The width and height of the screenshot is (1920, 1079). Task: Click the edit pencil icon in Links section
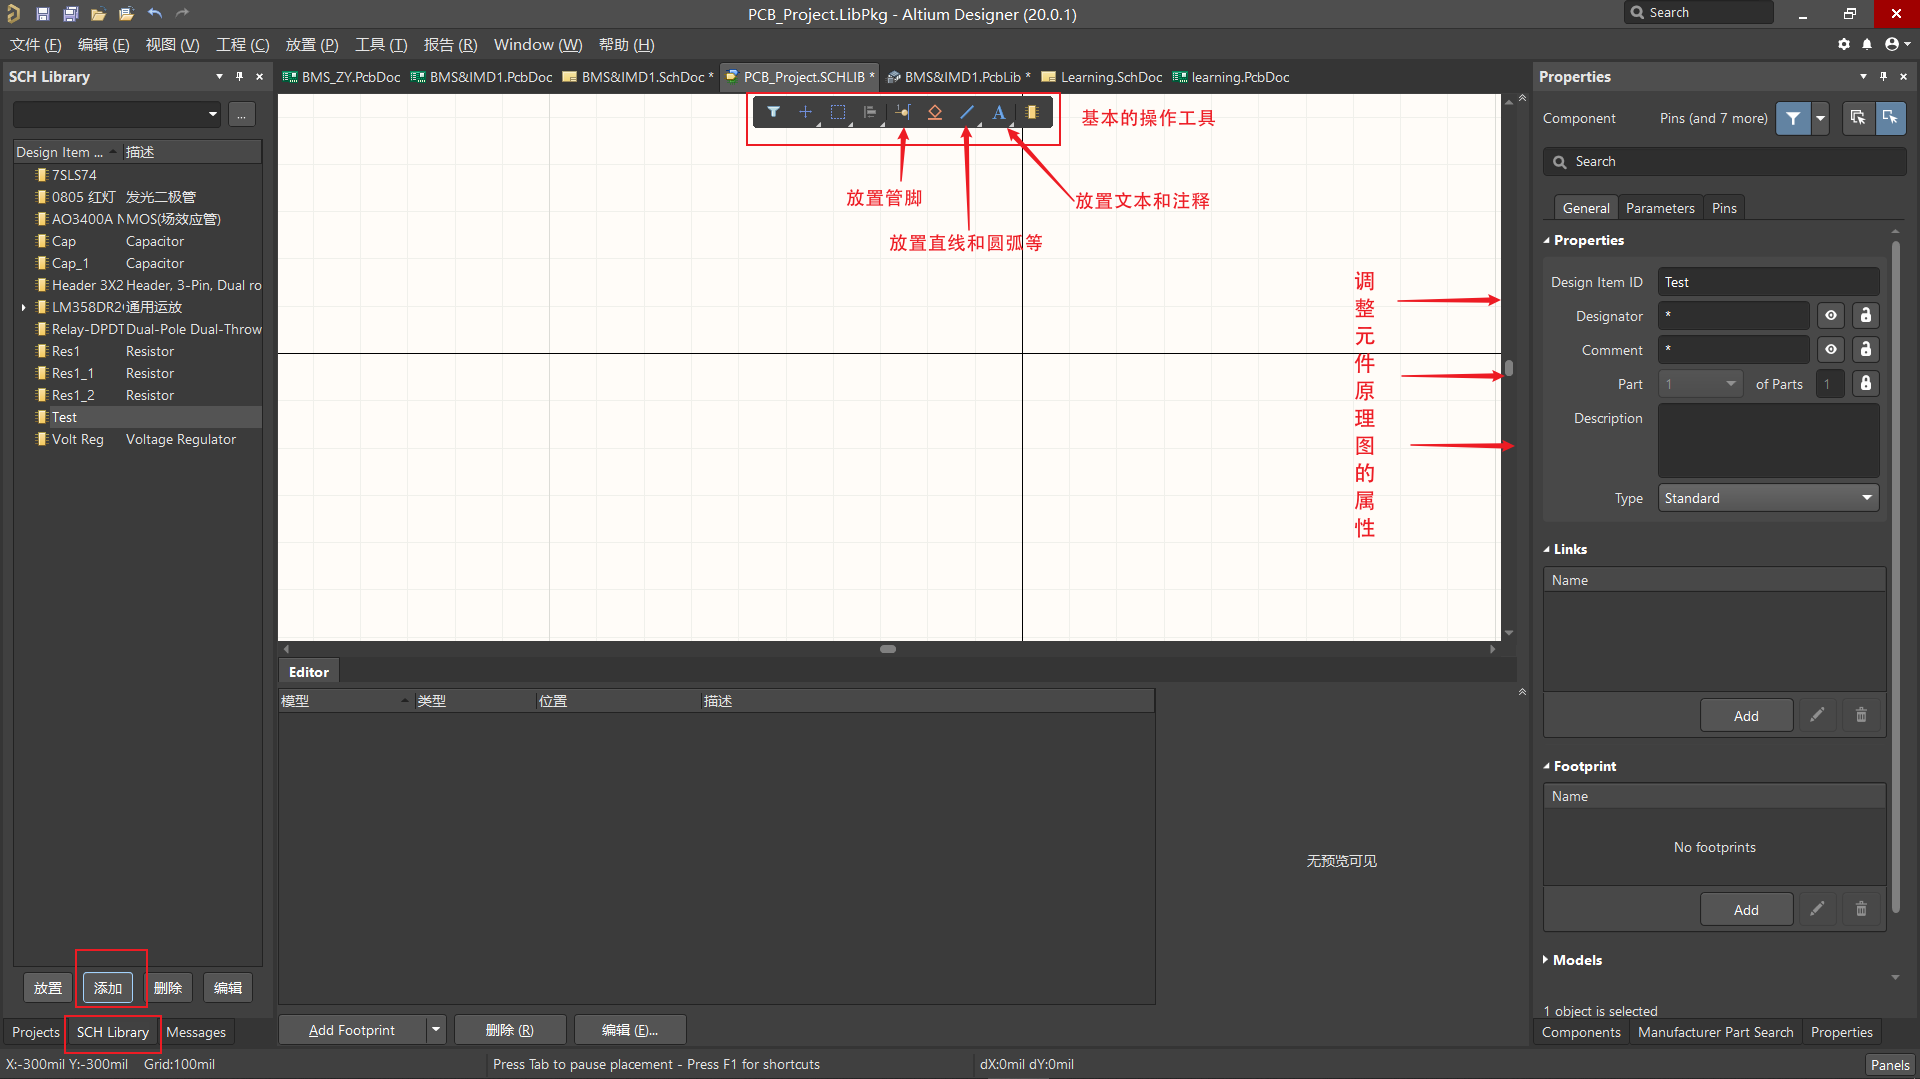tap(1817, 715)
